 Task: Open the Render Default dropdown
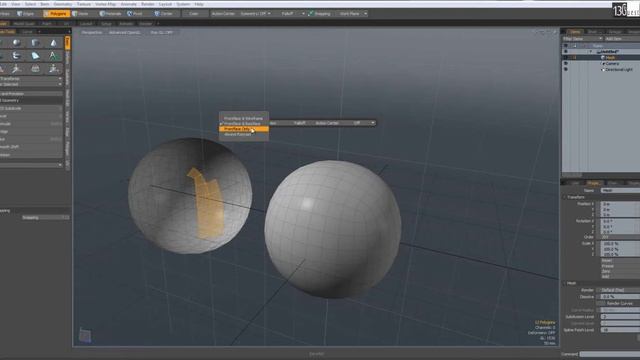620,290
